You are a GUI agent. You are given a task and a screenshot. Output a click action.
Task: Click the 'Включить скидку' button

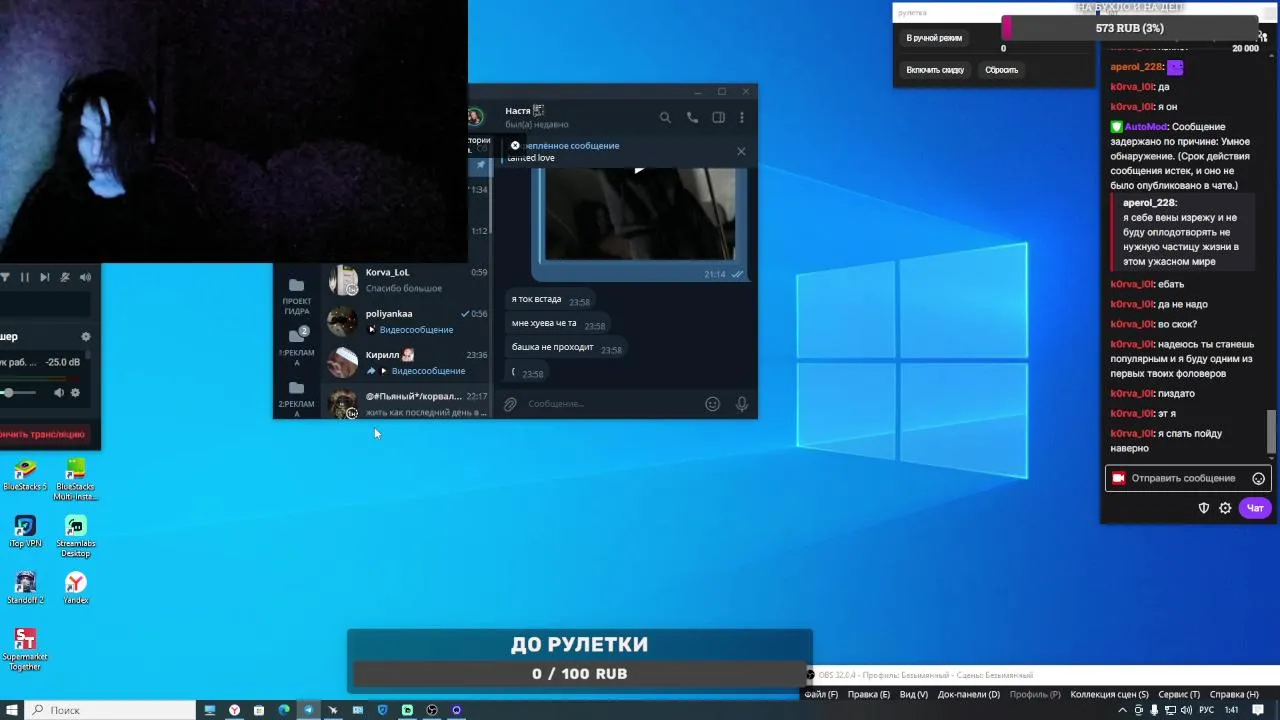pos(935,70)
